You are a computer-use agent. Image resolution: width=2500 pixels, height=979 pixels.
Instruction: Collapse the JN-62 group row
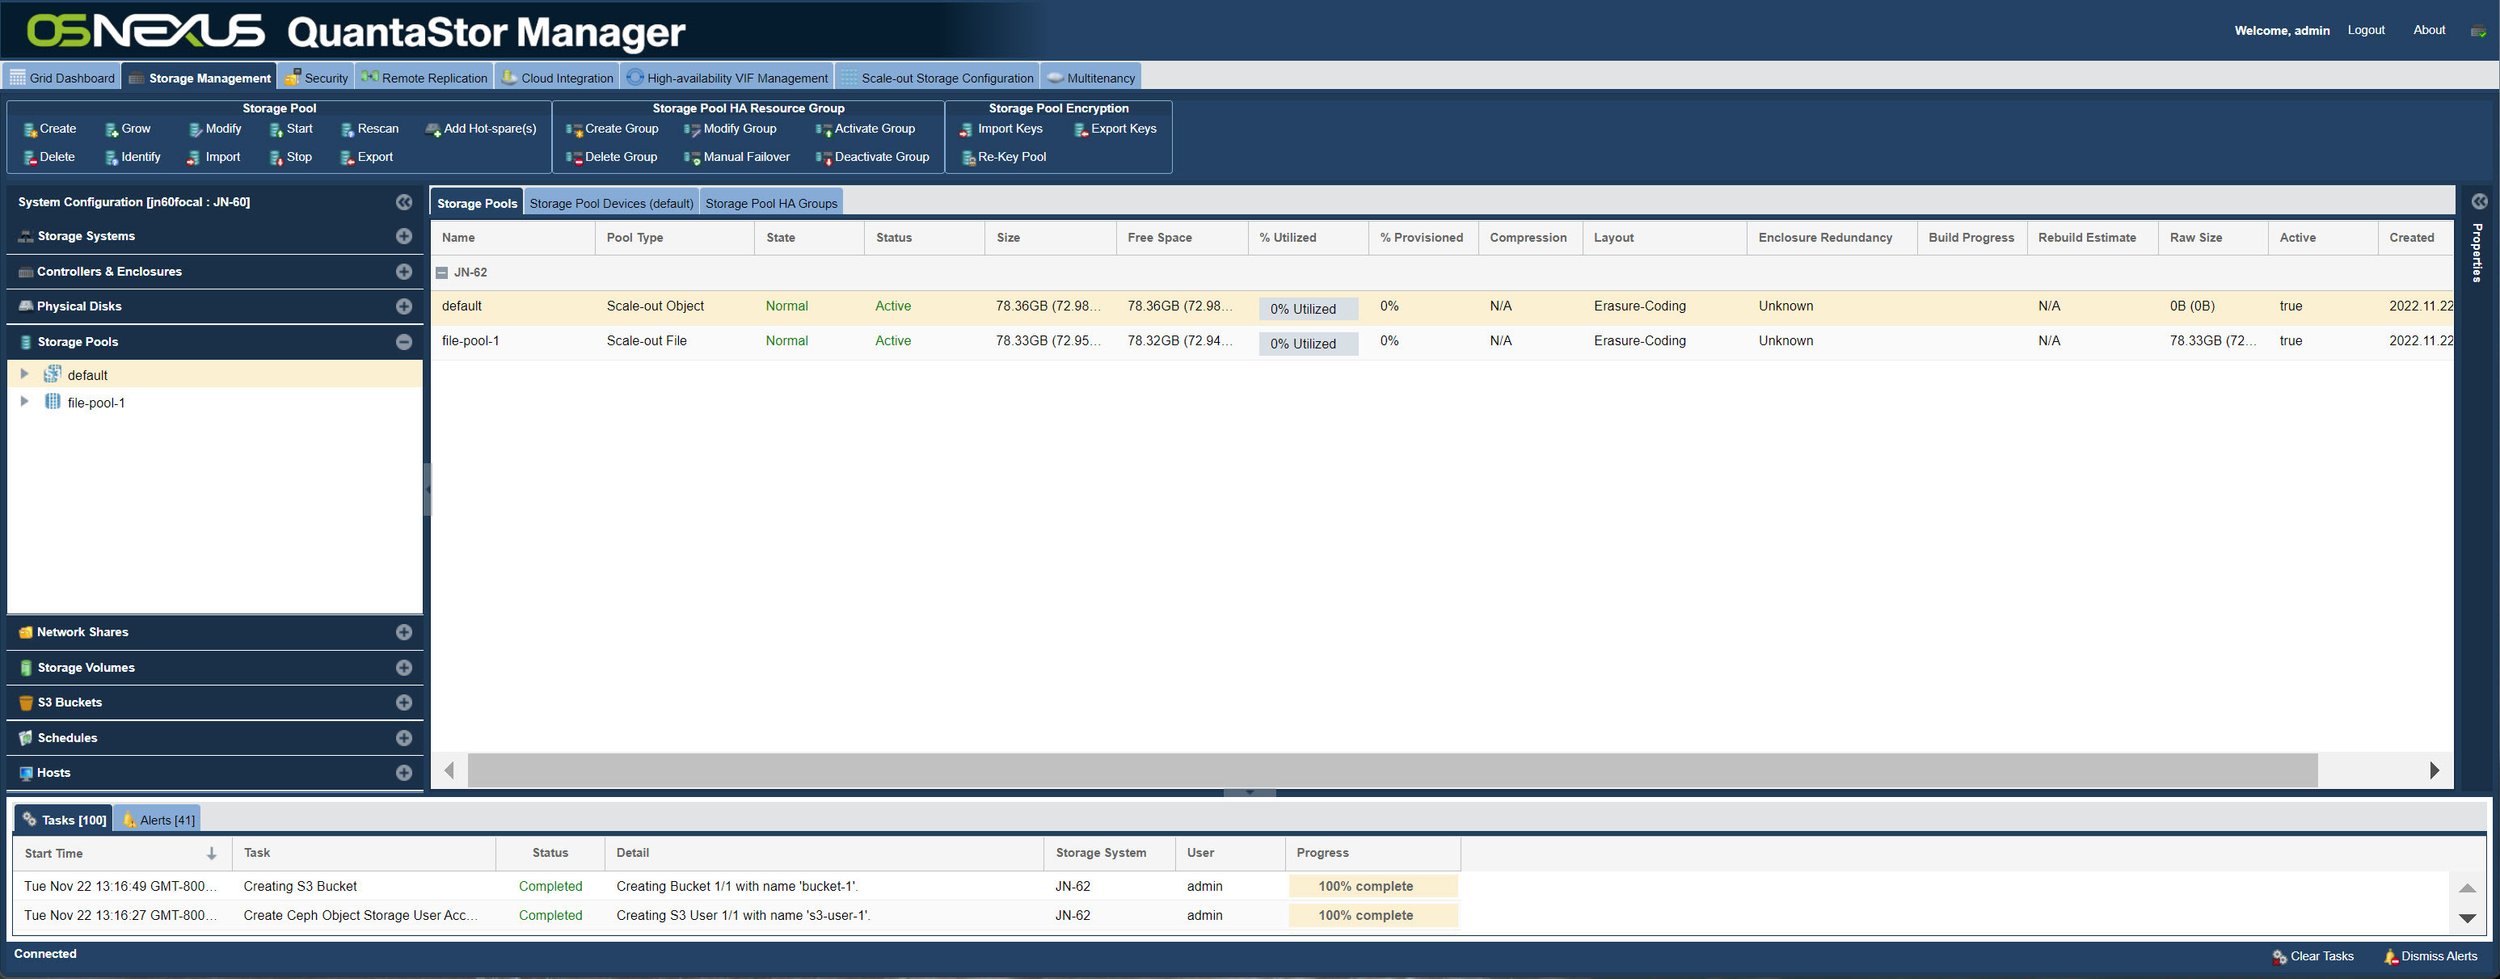(442, 272)
